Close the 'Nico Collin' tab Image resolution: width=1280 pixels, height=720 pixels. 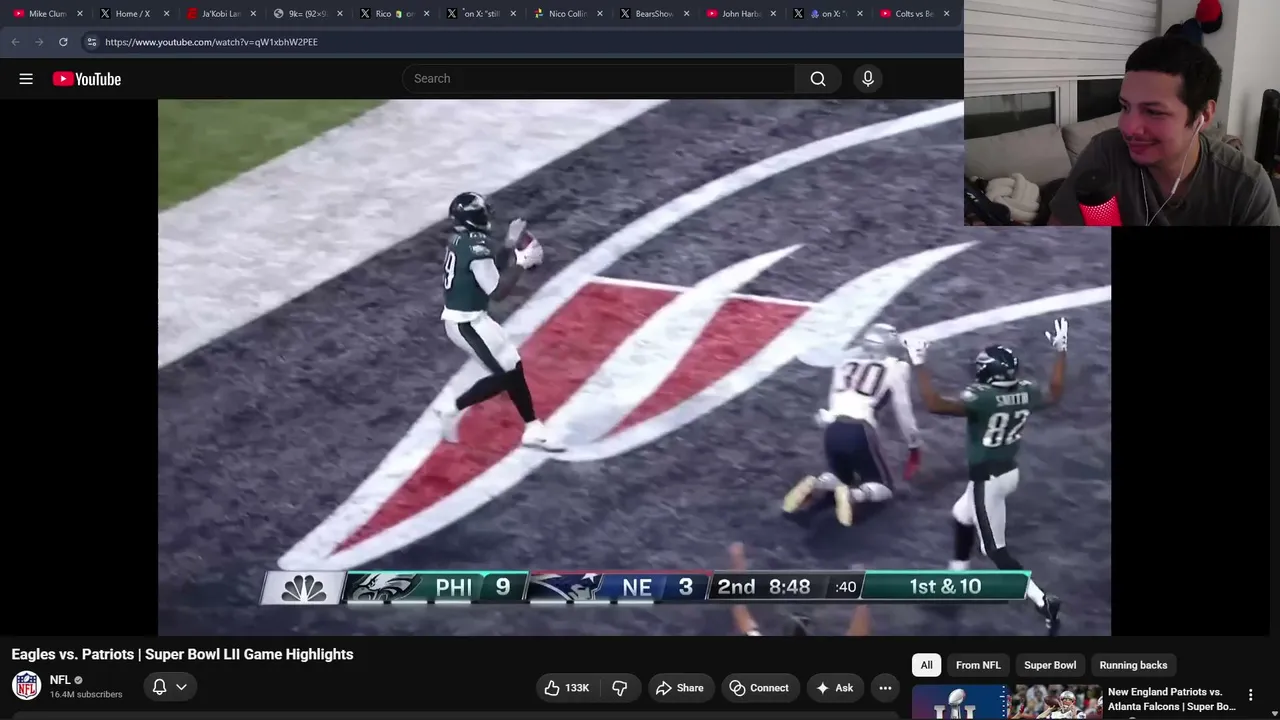click(x=600, y=14)
